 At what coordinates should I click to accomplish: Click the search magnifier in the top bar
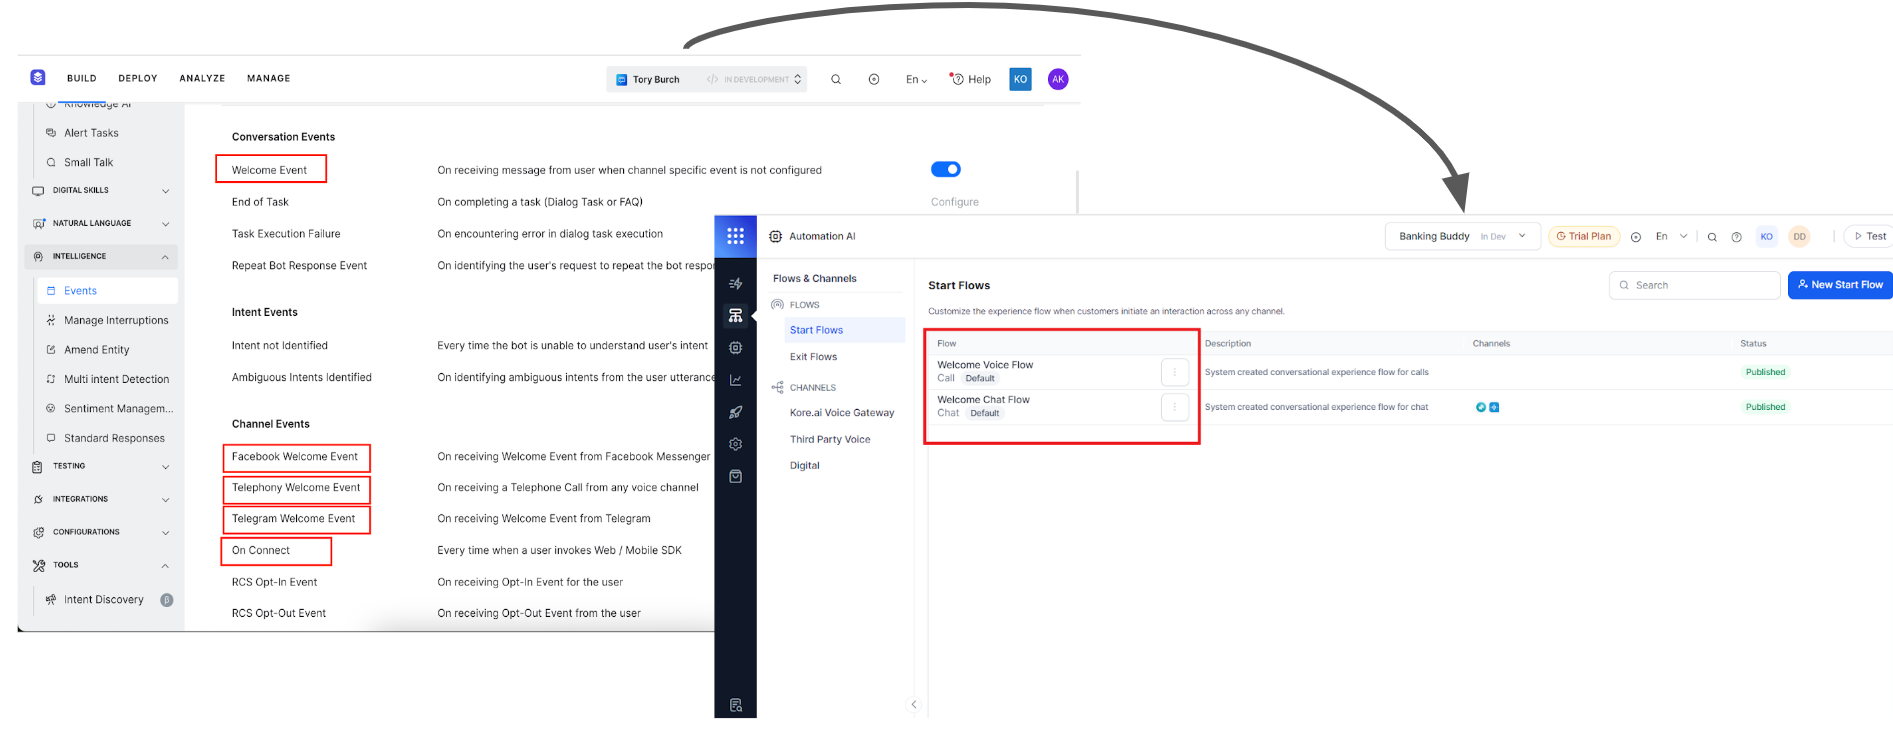[836, 79]
